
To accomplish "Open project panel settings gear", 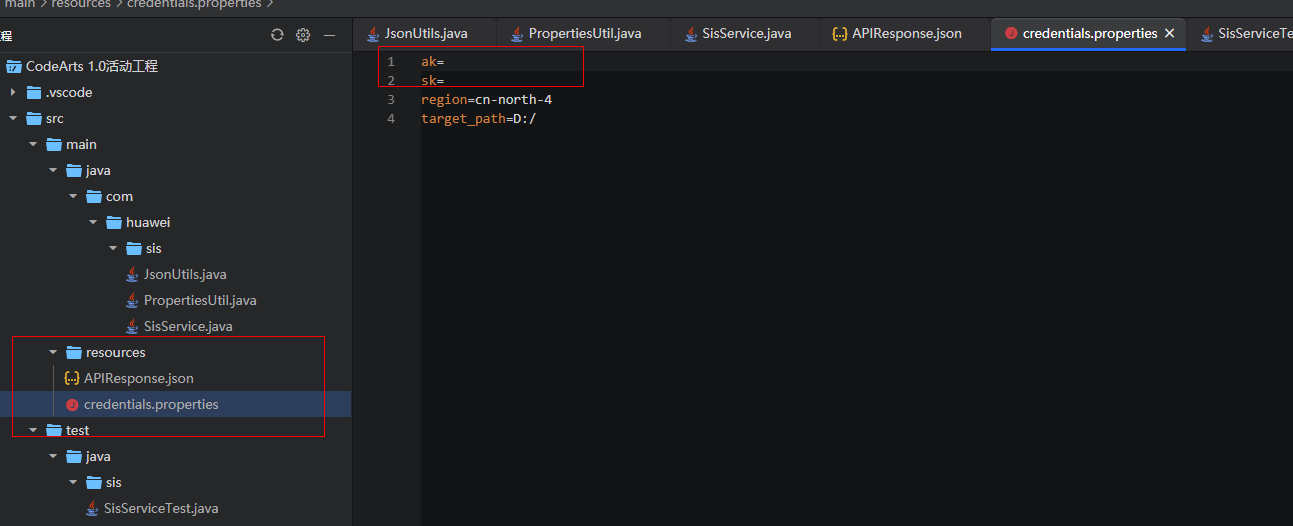I will [303, 35].
